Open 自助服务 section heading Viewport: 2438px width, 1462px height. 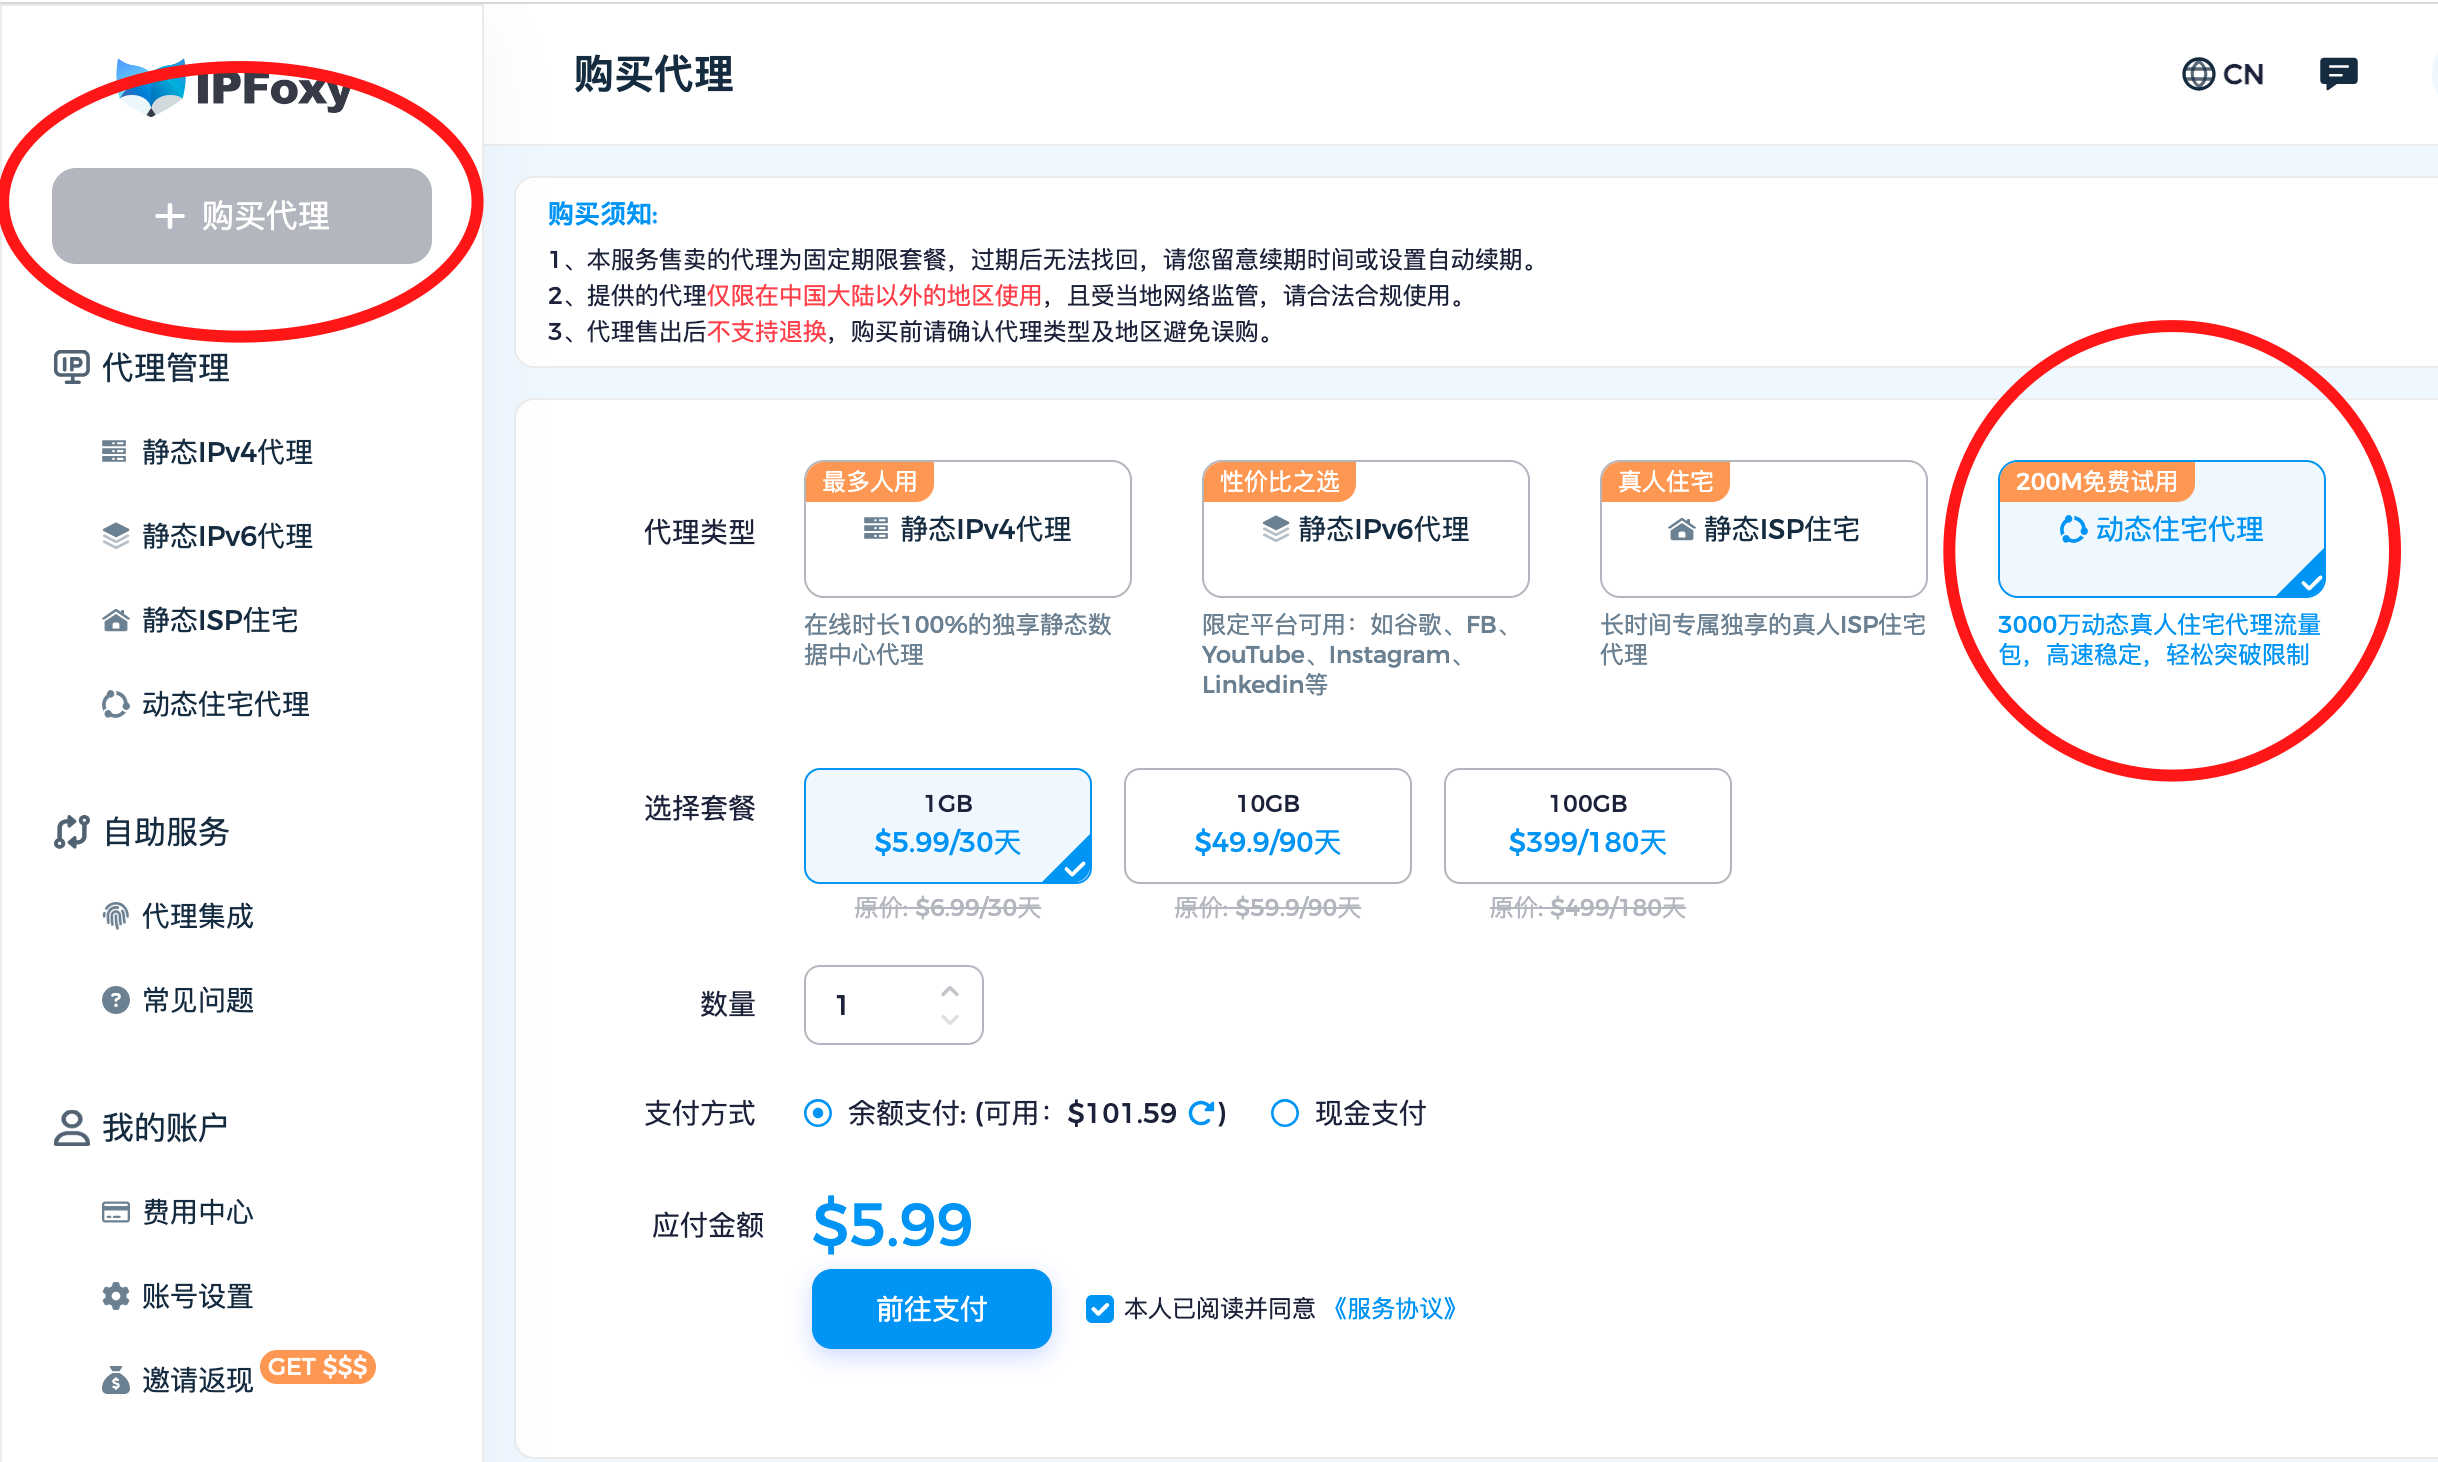point(142,832)
